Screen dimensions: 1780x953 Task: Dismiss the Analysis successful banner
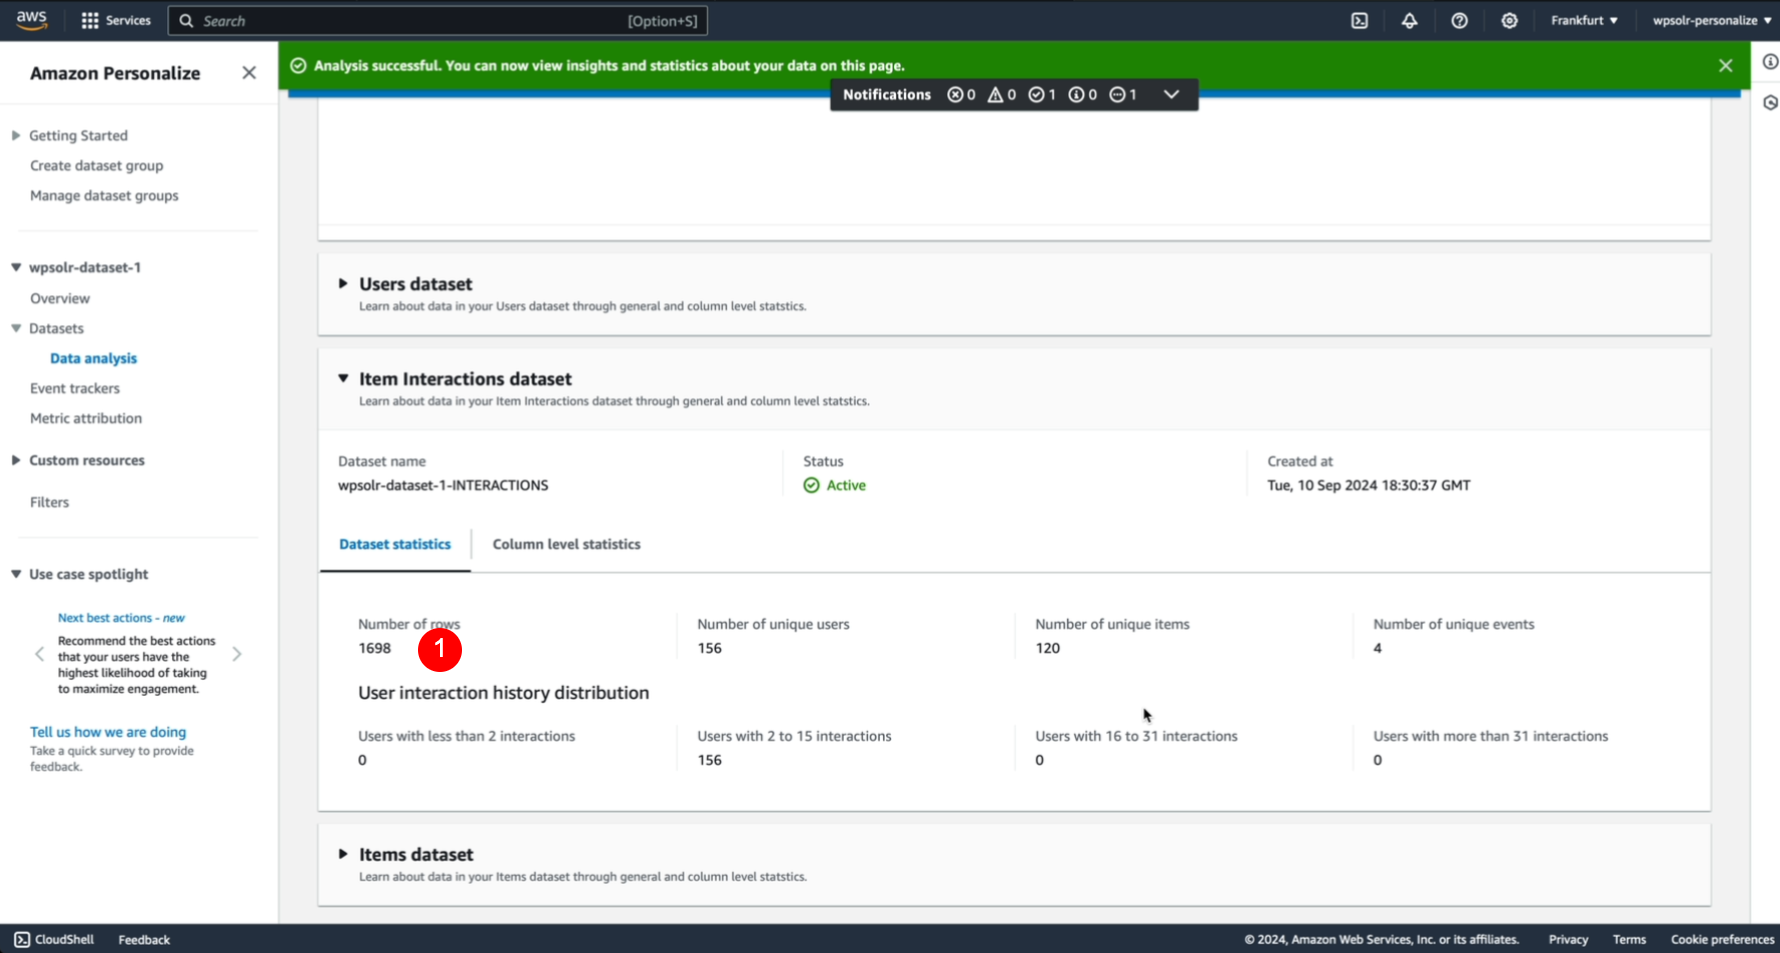click(x=1725, y=65)
